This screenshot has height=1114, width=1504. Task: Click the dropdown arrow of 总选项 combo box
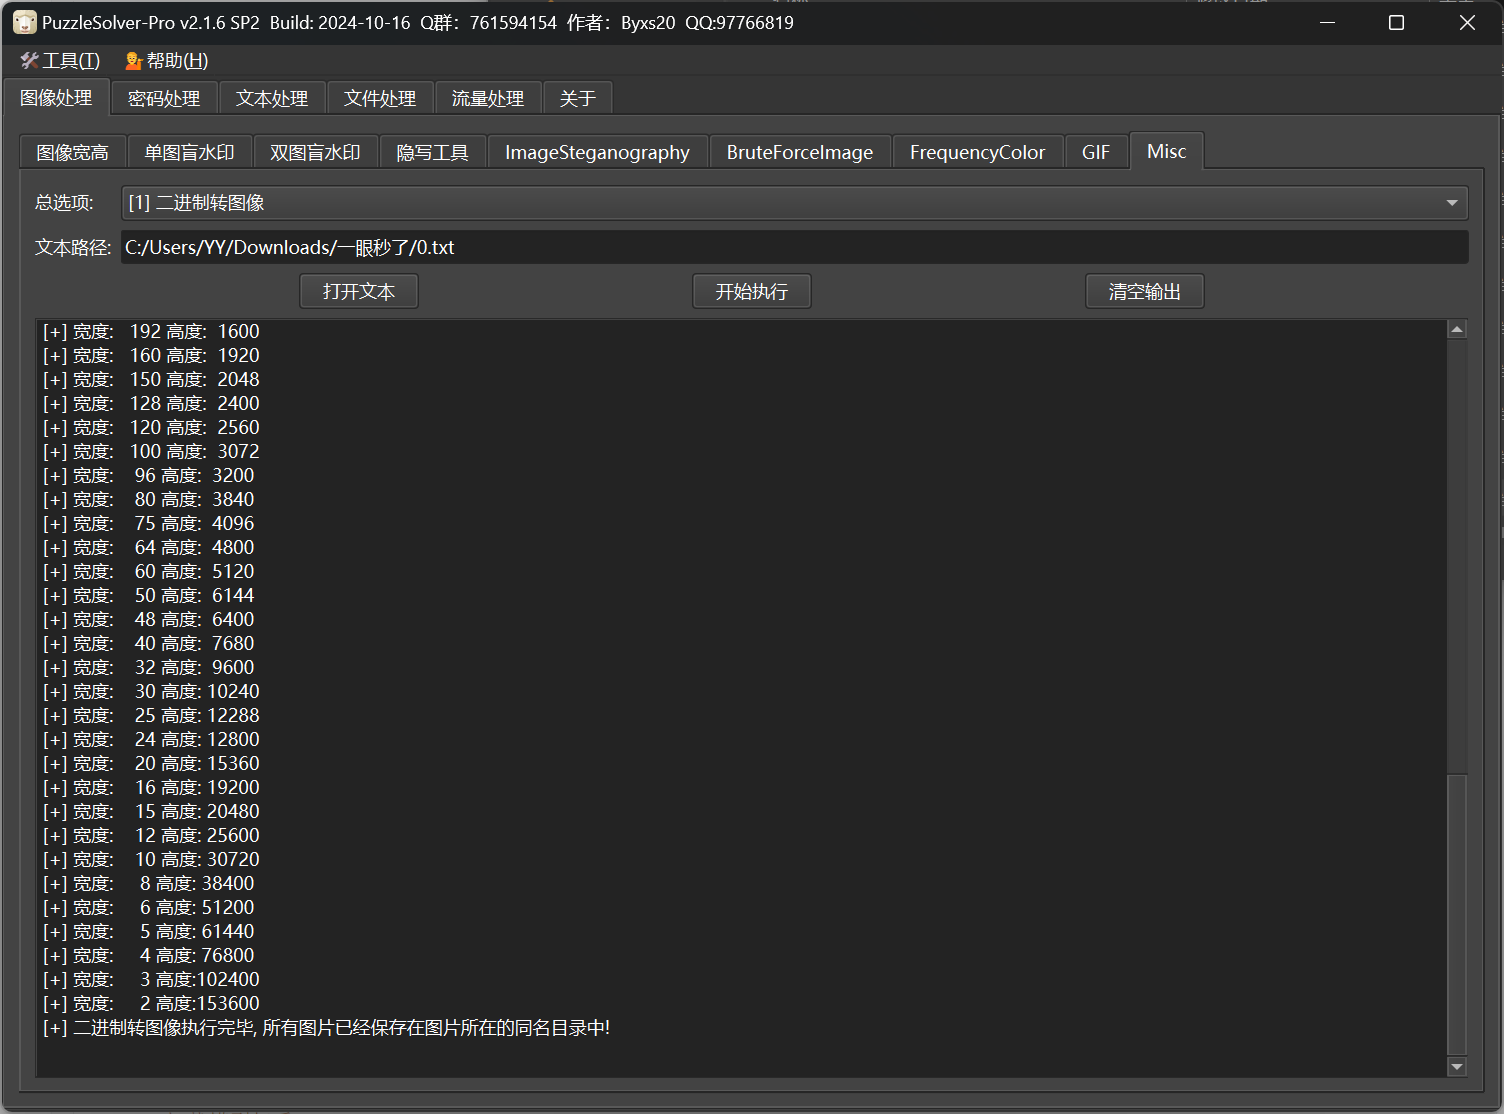(x=1452, y=203)
